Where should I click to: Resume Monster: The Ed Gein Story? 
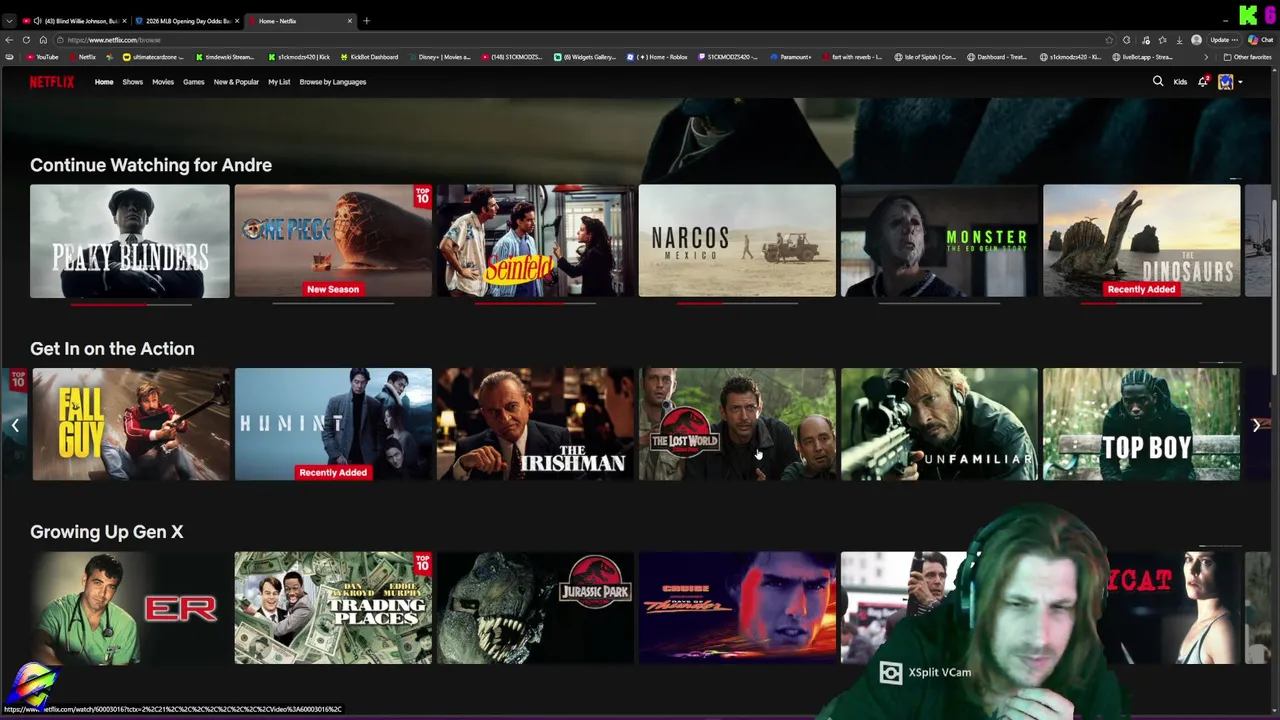click(x=939, y=240)
